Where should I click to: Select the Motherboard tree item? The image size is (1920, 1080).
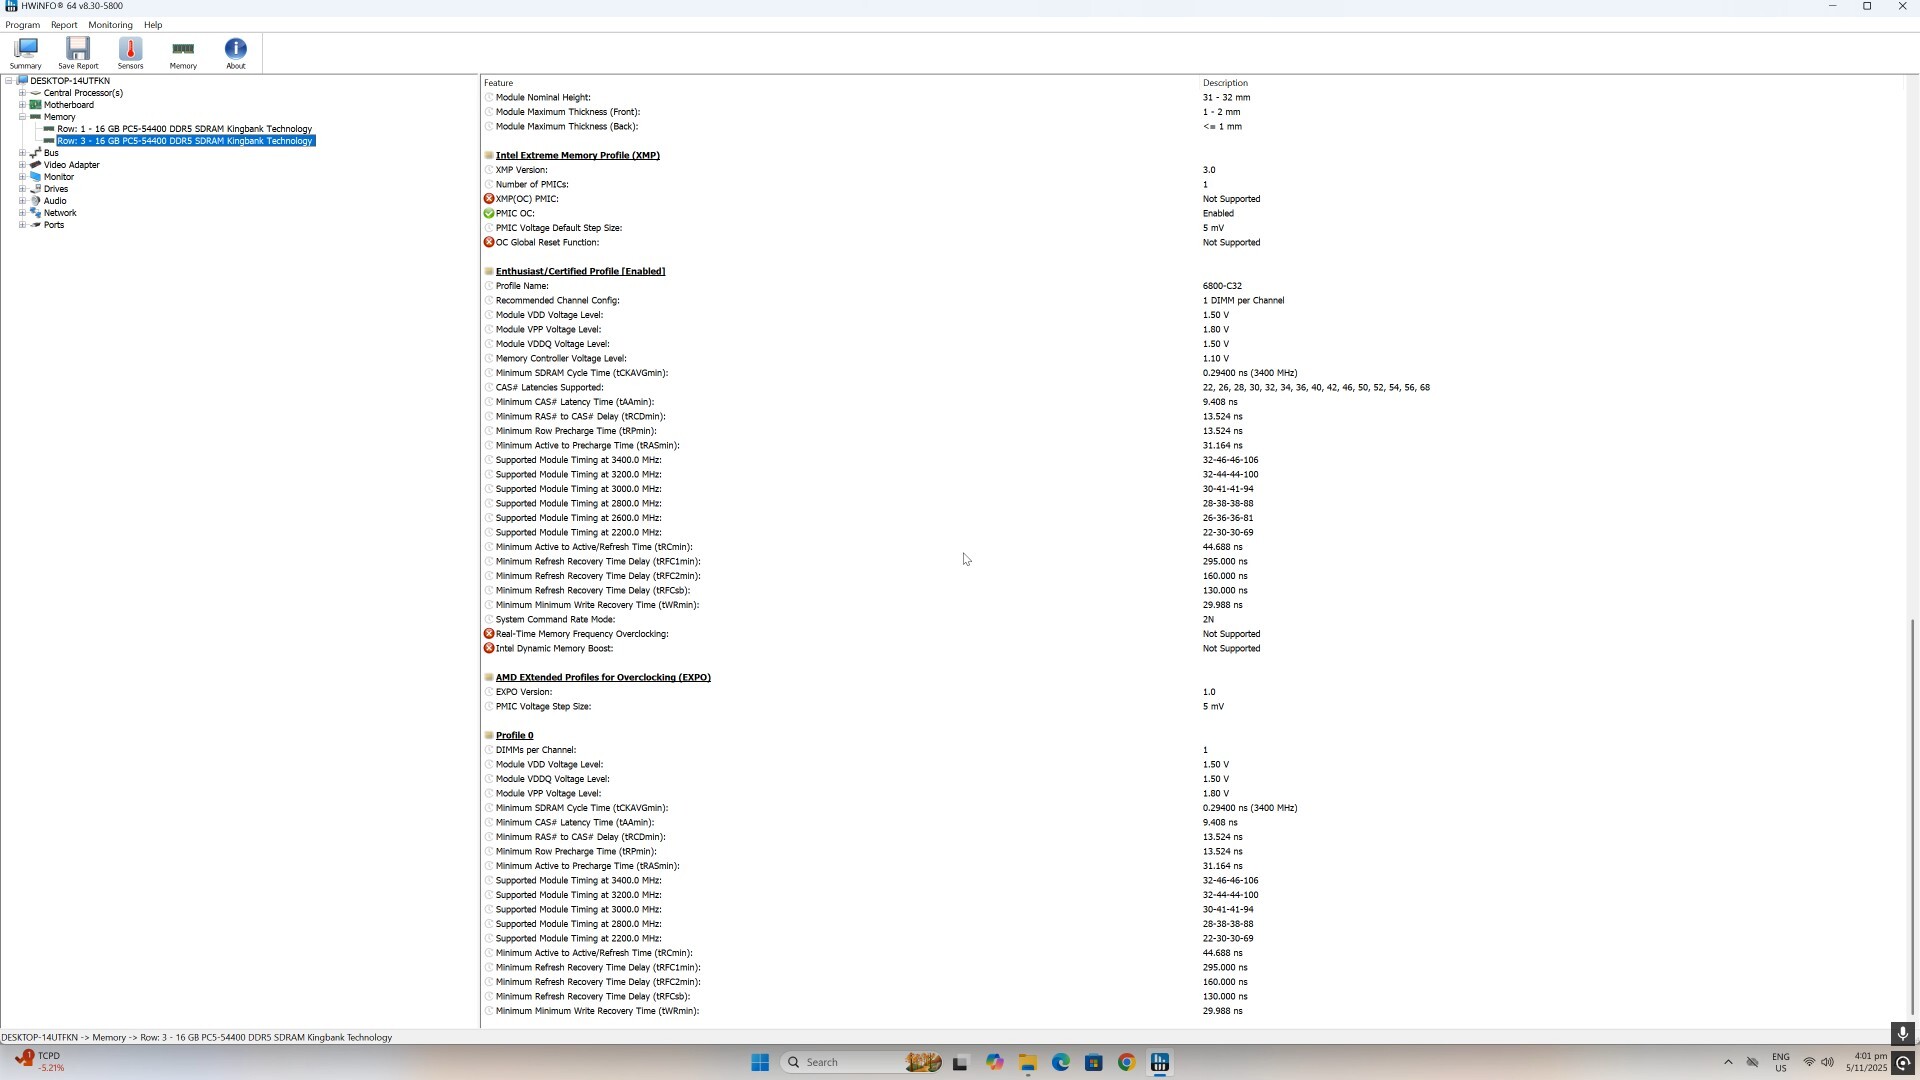tap(68, 105)
